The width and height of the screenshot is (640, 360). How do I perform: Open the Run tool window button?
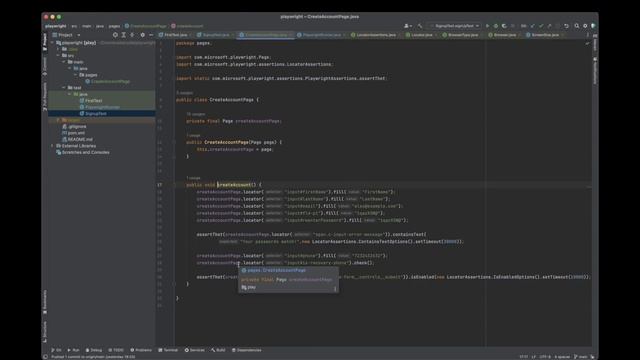pos(73,350)
